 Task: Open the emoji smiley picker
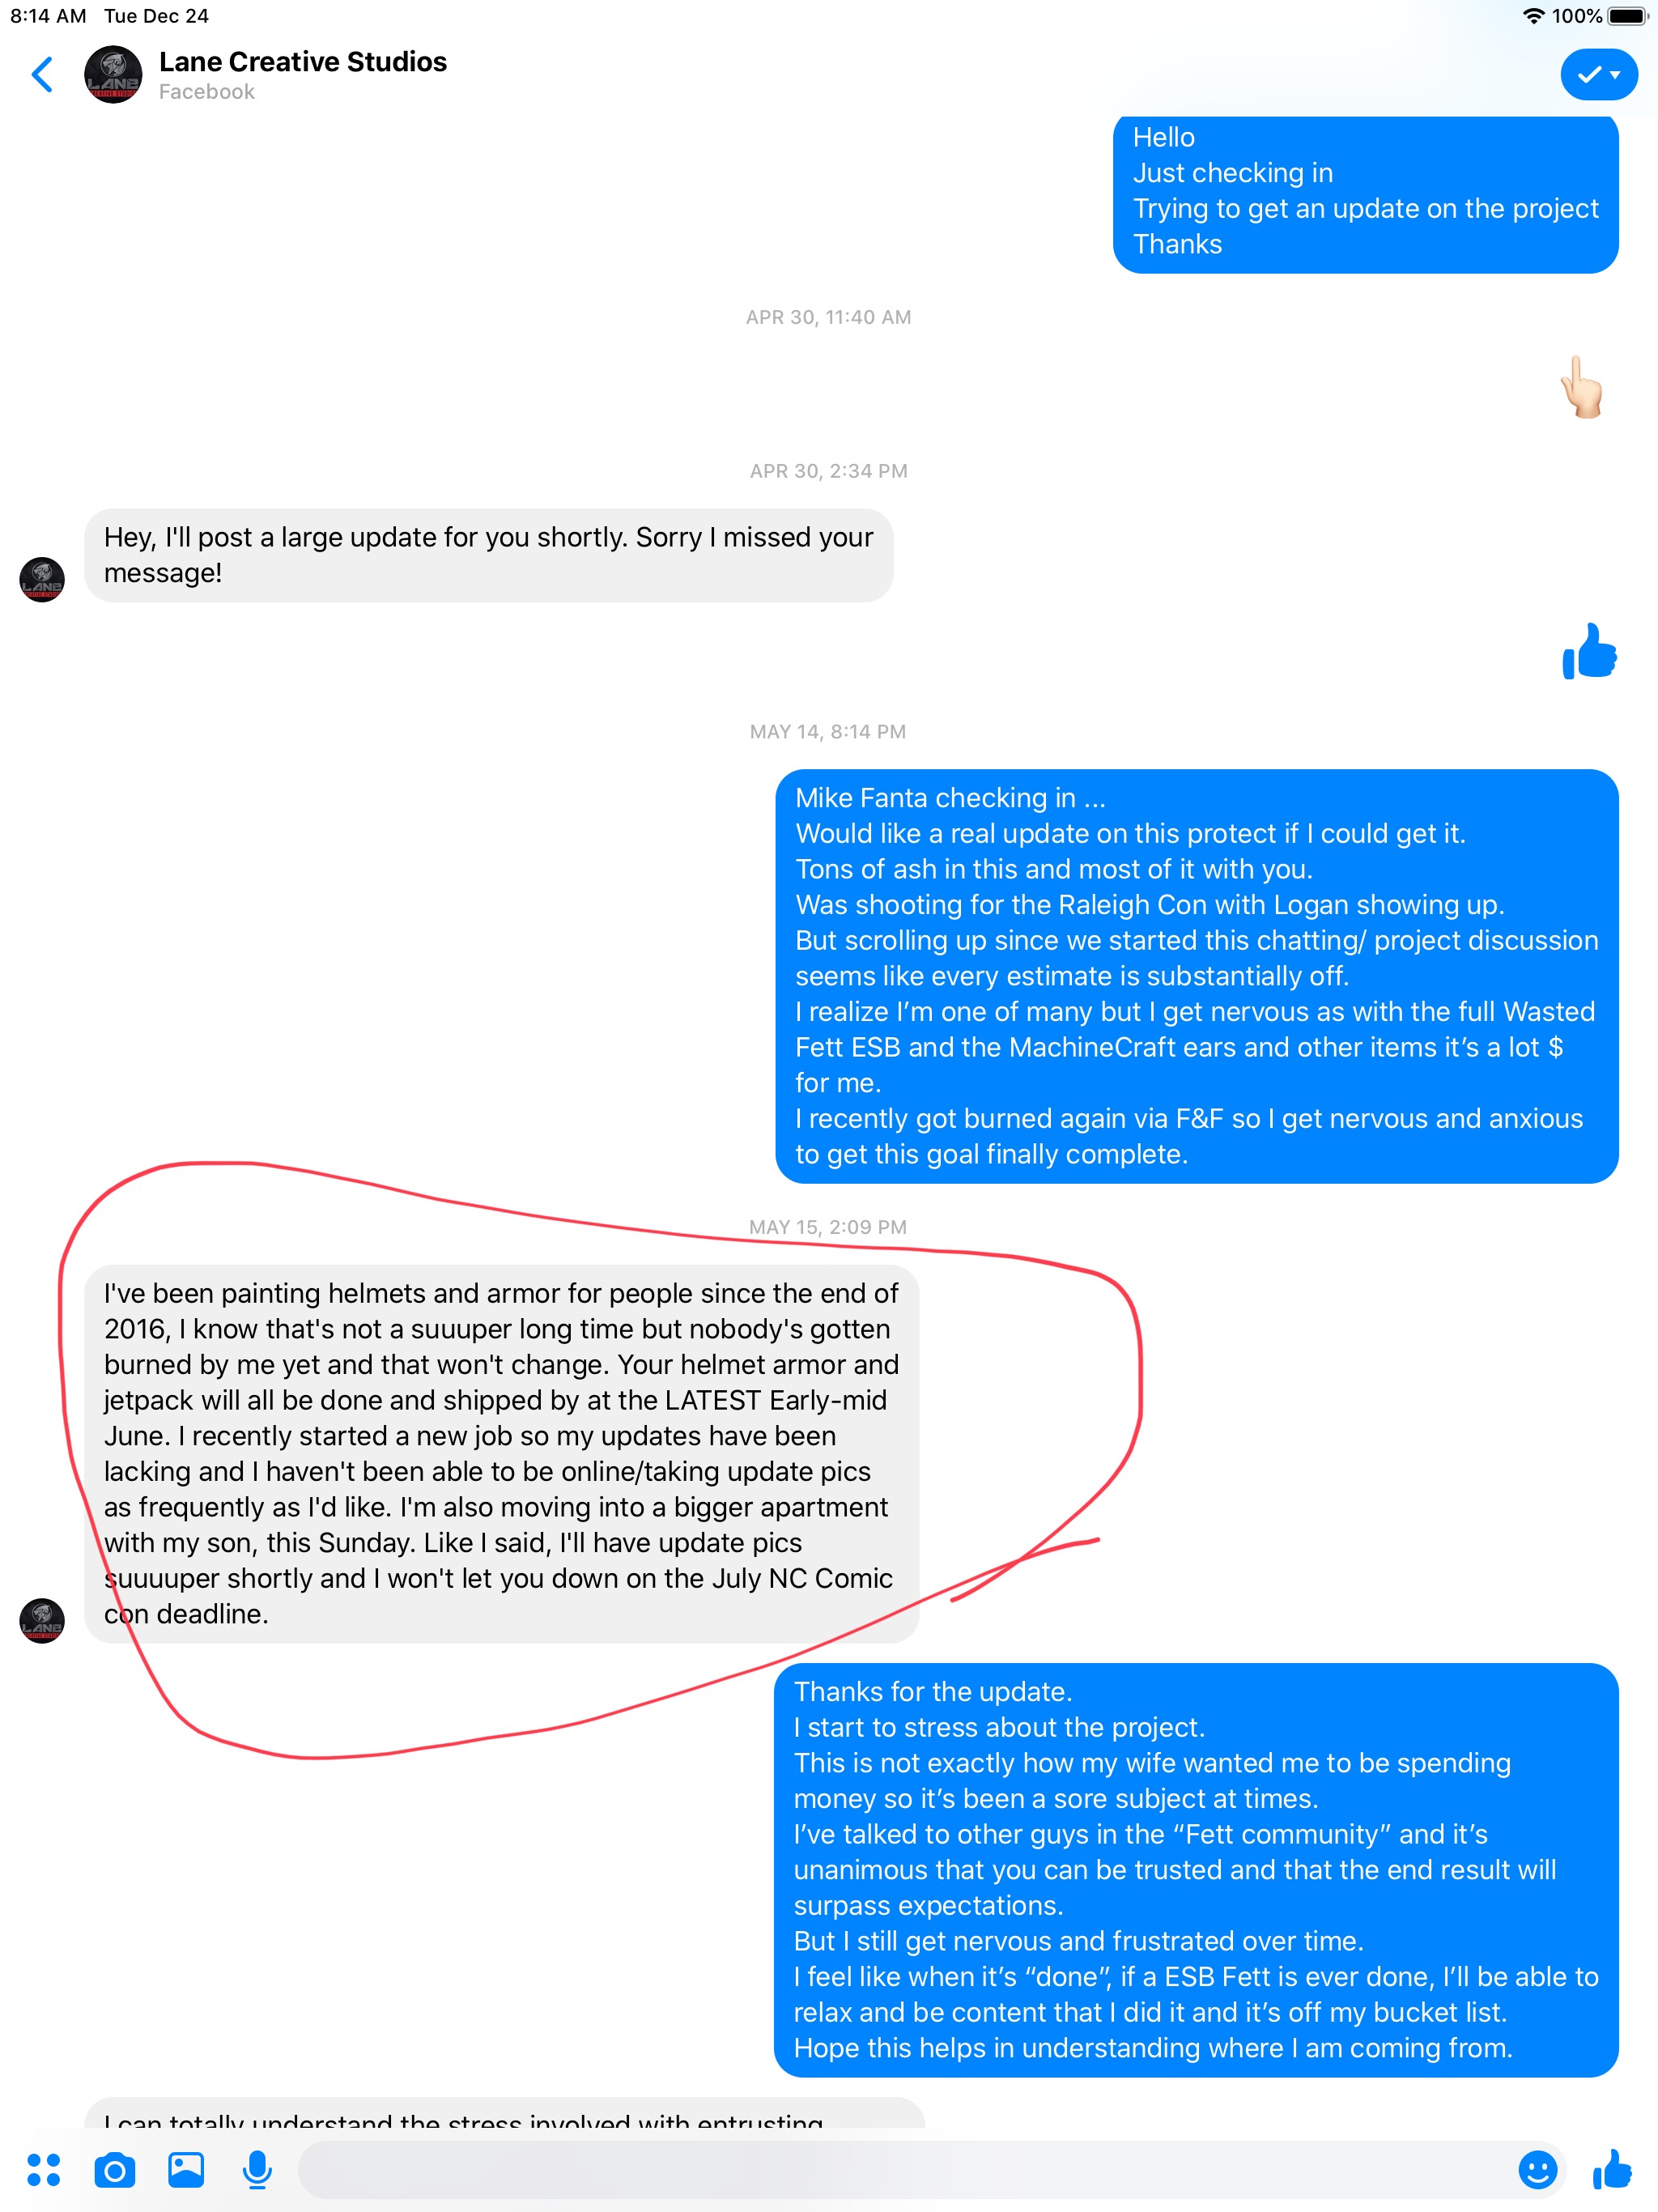[1537, 2170]
